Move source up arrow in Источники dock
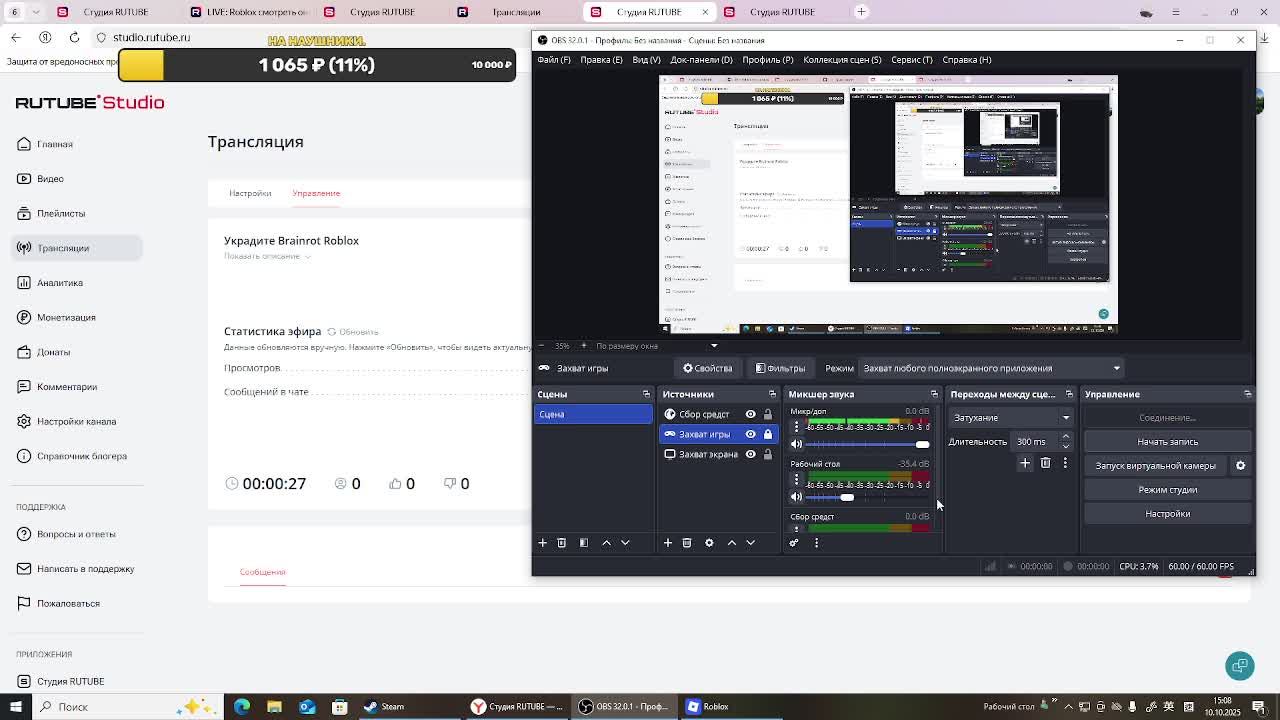 pos(731,543)
